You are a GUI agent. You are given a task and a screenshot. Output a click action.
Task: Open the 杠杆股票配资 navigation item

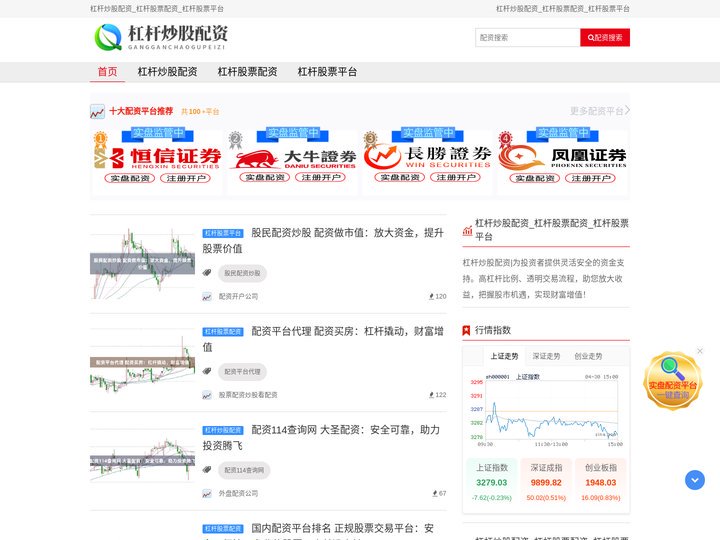tap(247, 72)
